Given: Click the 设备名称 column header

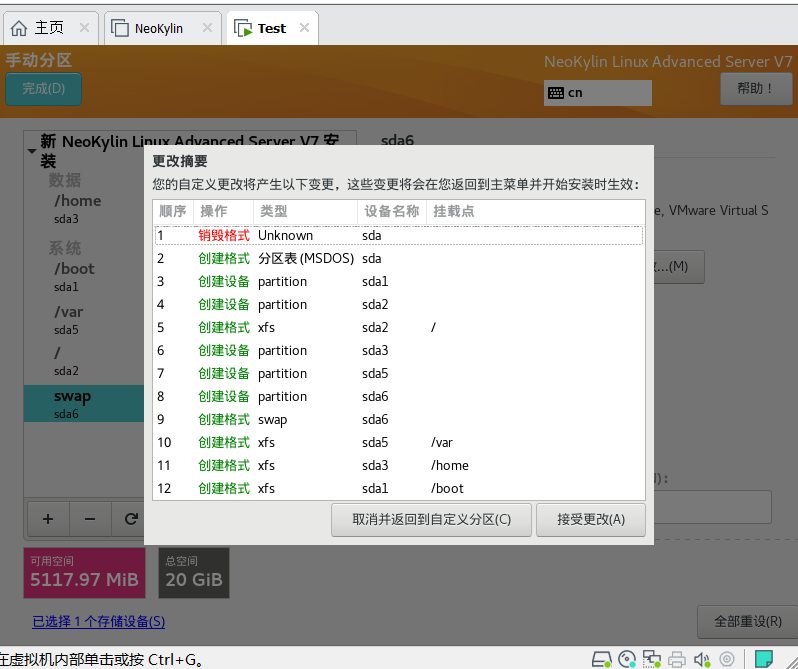Looking at the screenshot, I should tap(392, 211).
